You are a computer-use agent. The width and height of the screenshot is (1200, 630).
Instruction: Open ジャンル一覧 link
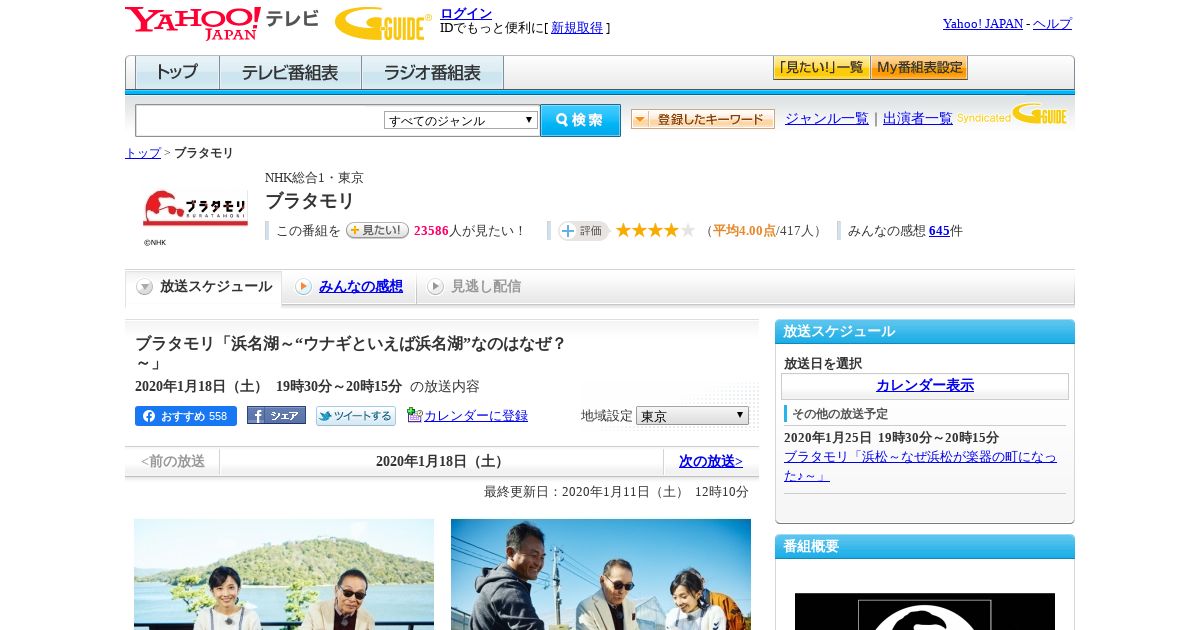[x=826, y=118]
